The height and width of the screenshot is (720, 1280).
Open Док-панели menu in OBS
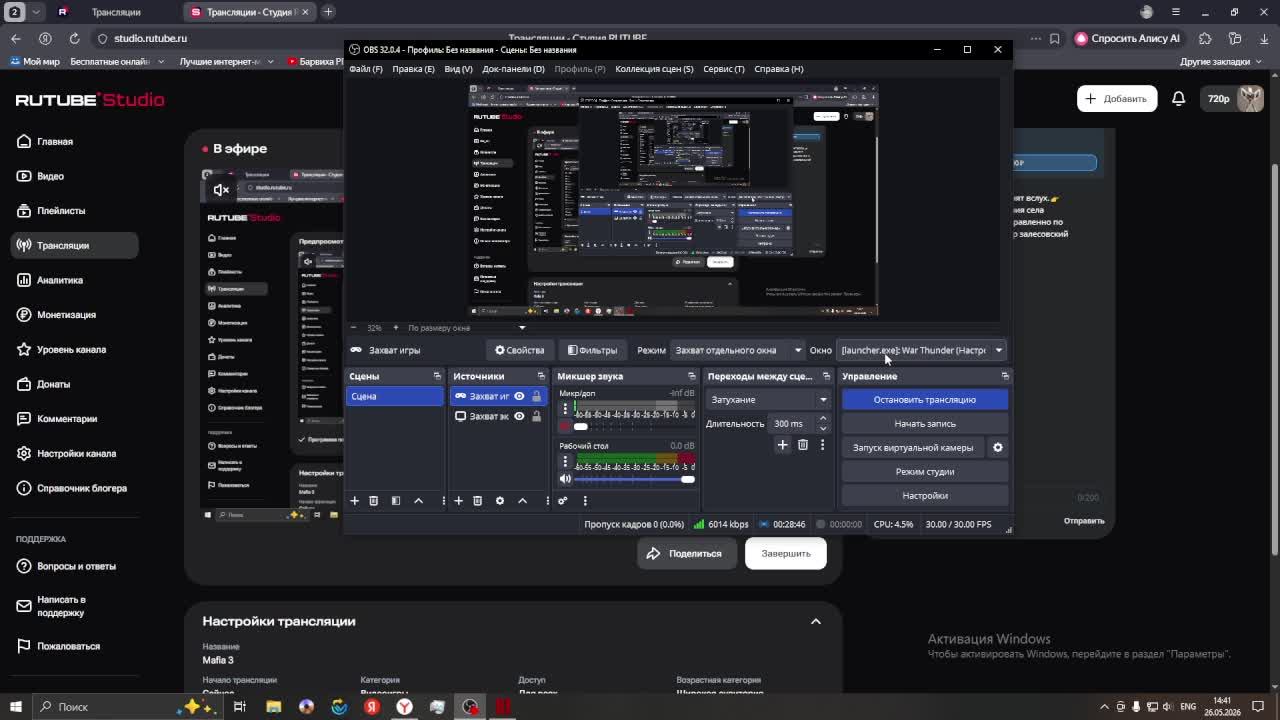coord(513,69)
